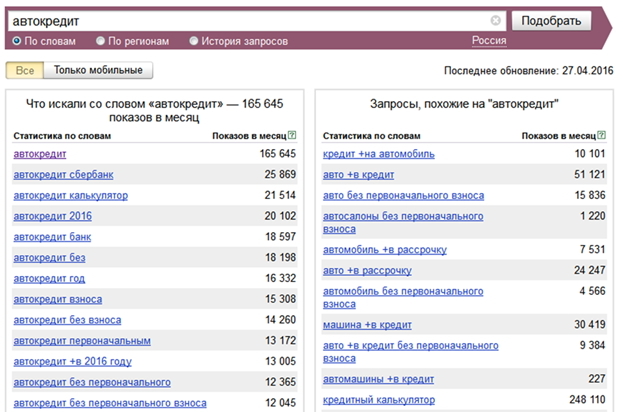Open the 'автокредит' keyword link
623x412 pixels.
point(40,154)
